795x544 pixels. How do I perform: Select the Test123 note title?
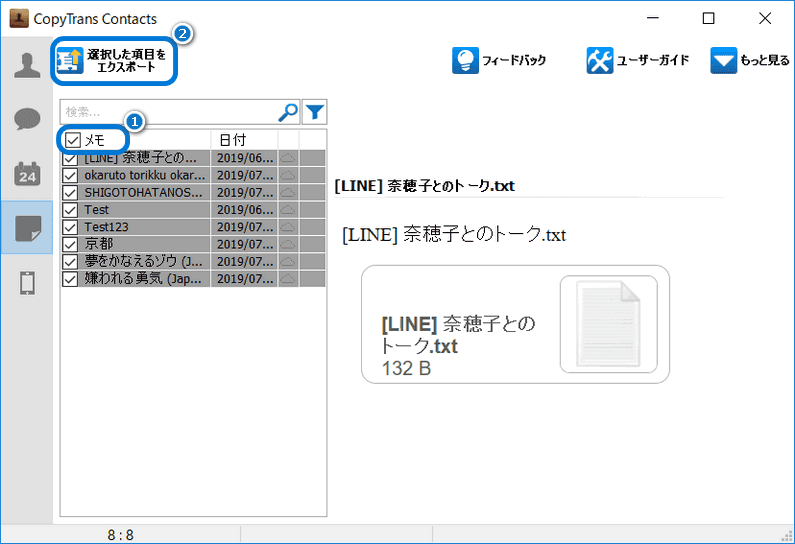106,227
